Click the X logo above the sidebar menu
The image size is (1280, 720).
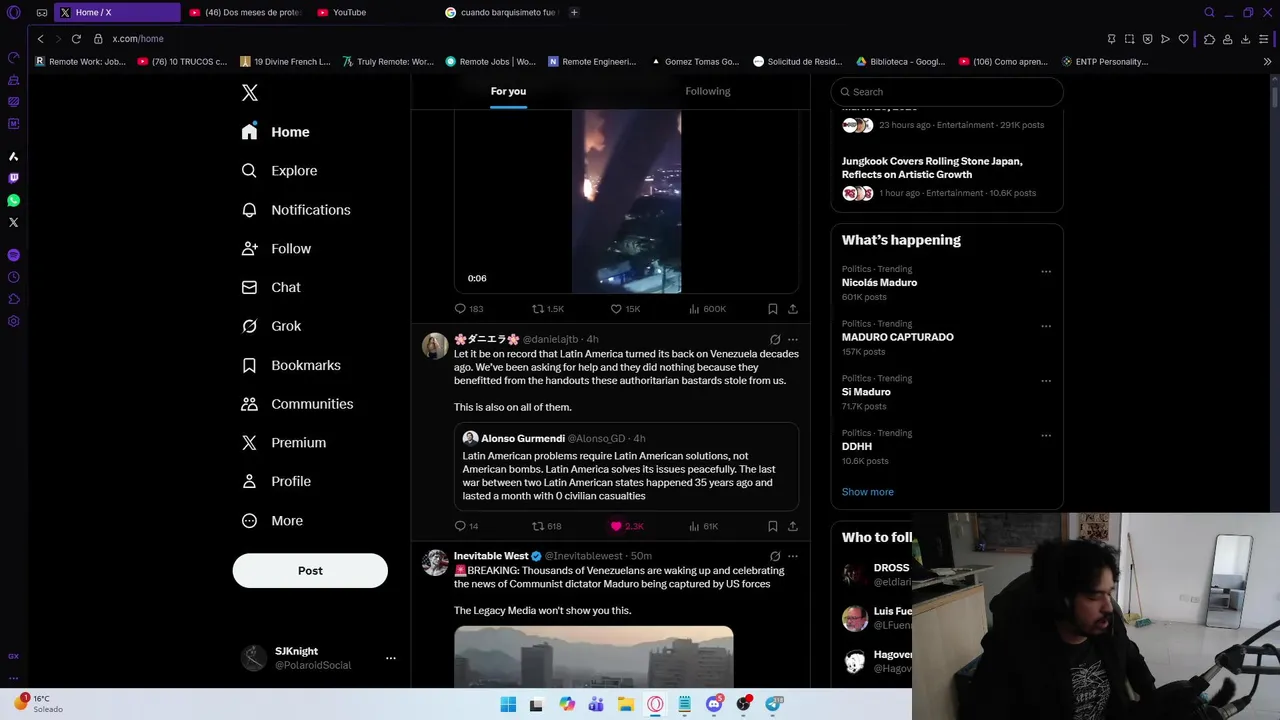pyautogui.click(x=250, y=93)
